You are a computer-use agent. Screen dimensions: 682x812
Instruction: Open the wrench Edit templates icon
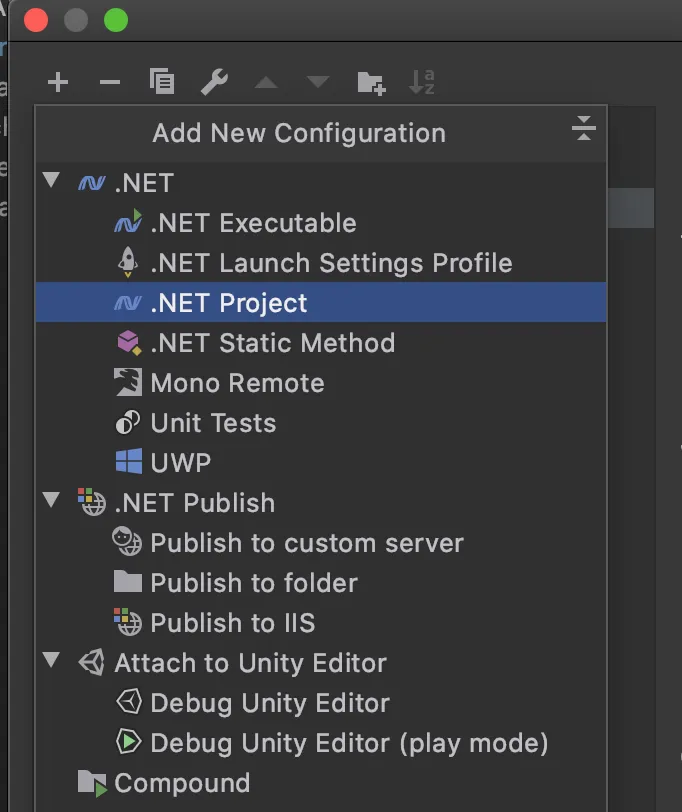click(x=214, y=82)
